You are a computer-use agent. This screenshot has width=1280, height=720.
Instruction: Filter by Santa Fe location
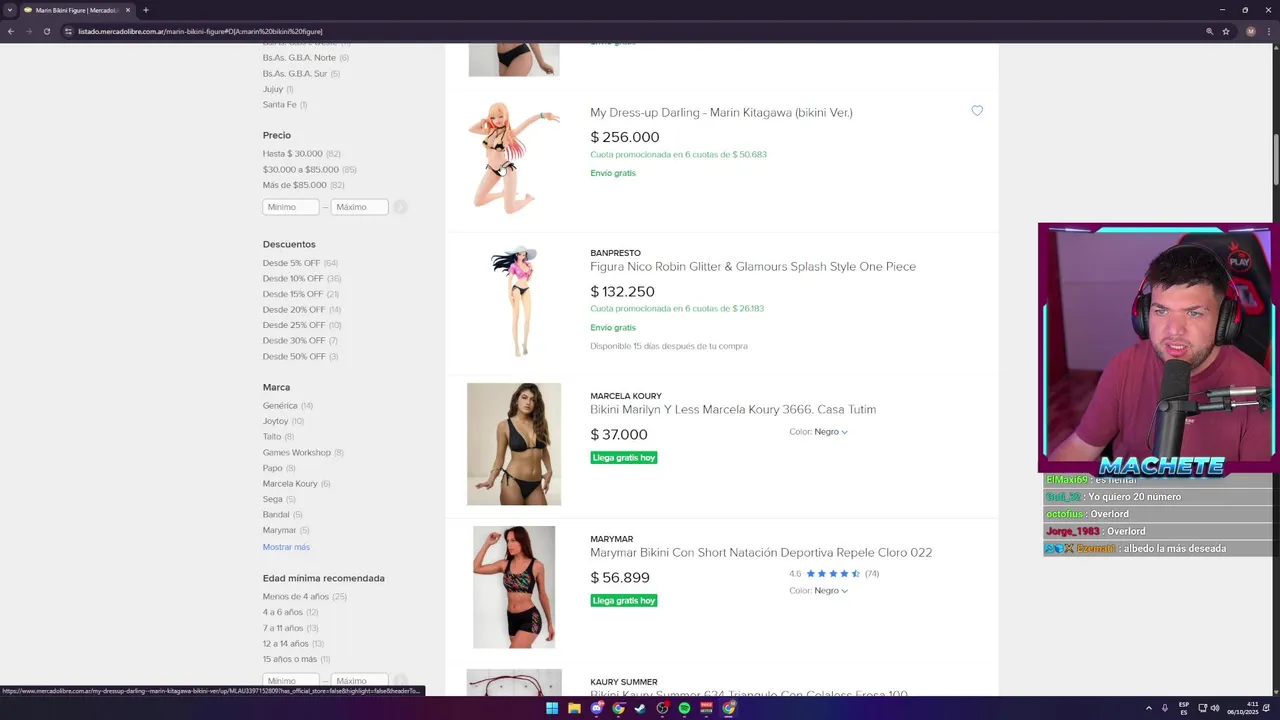coord(280,105)
